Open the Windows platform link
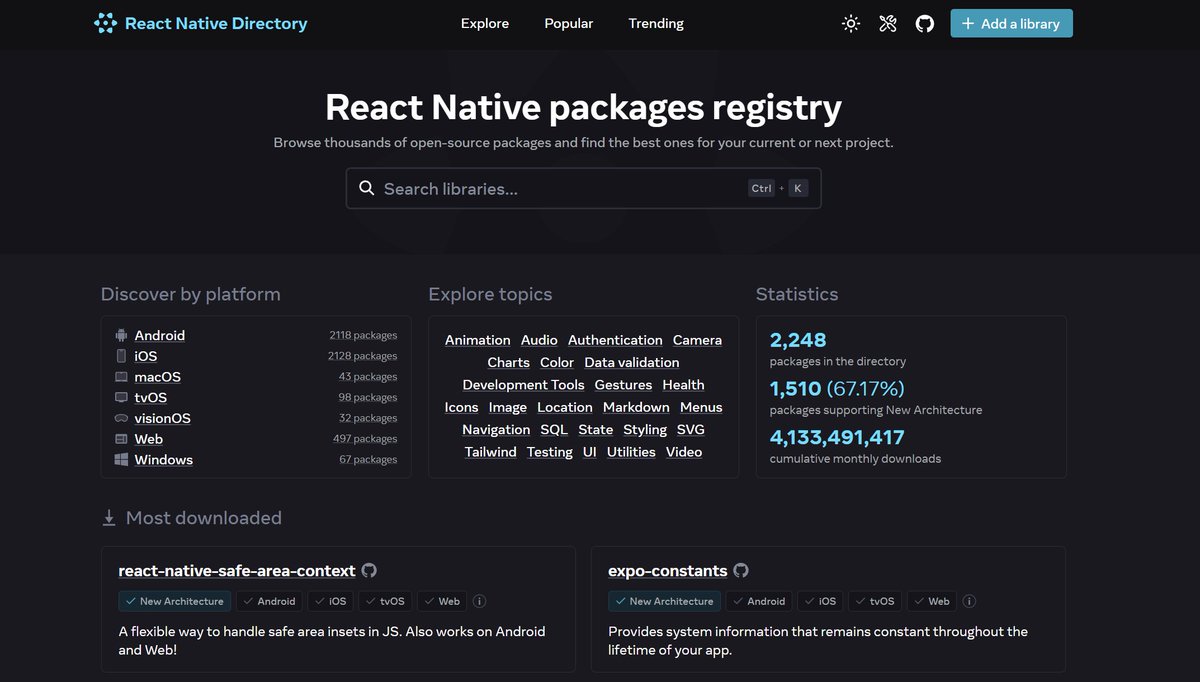Viewport: 1200px width, 682px height. (x=164, y=460)
